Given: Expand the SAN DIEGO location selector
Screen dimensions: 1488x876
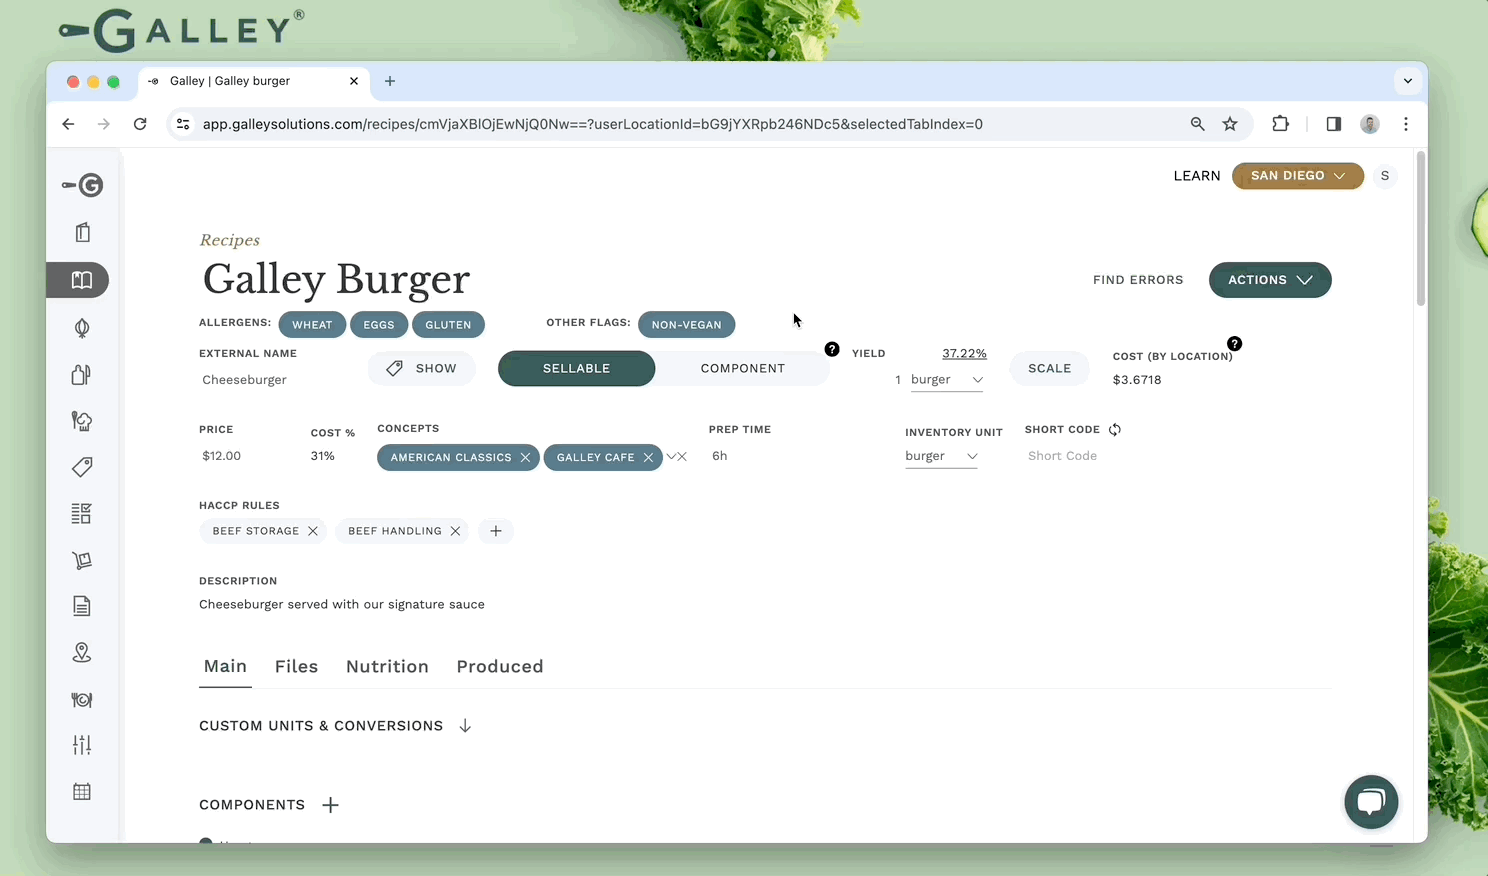Looking at the screenshot, I should pos(1297,175).
